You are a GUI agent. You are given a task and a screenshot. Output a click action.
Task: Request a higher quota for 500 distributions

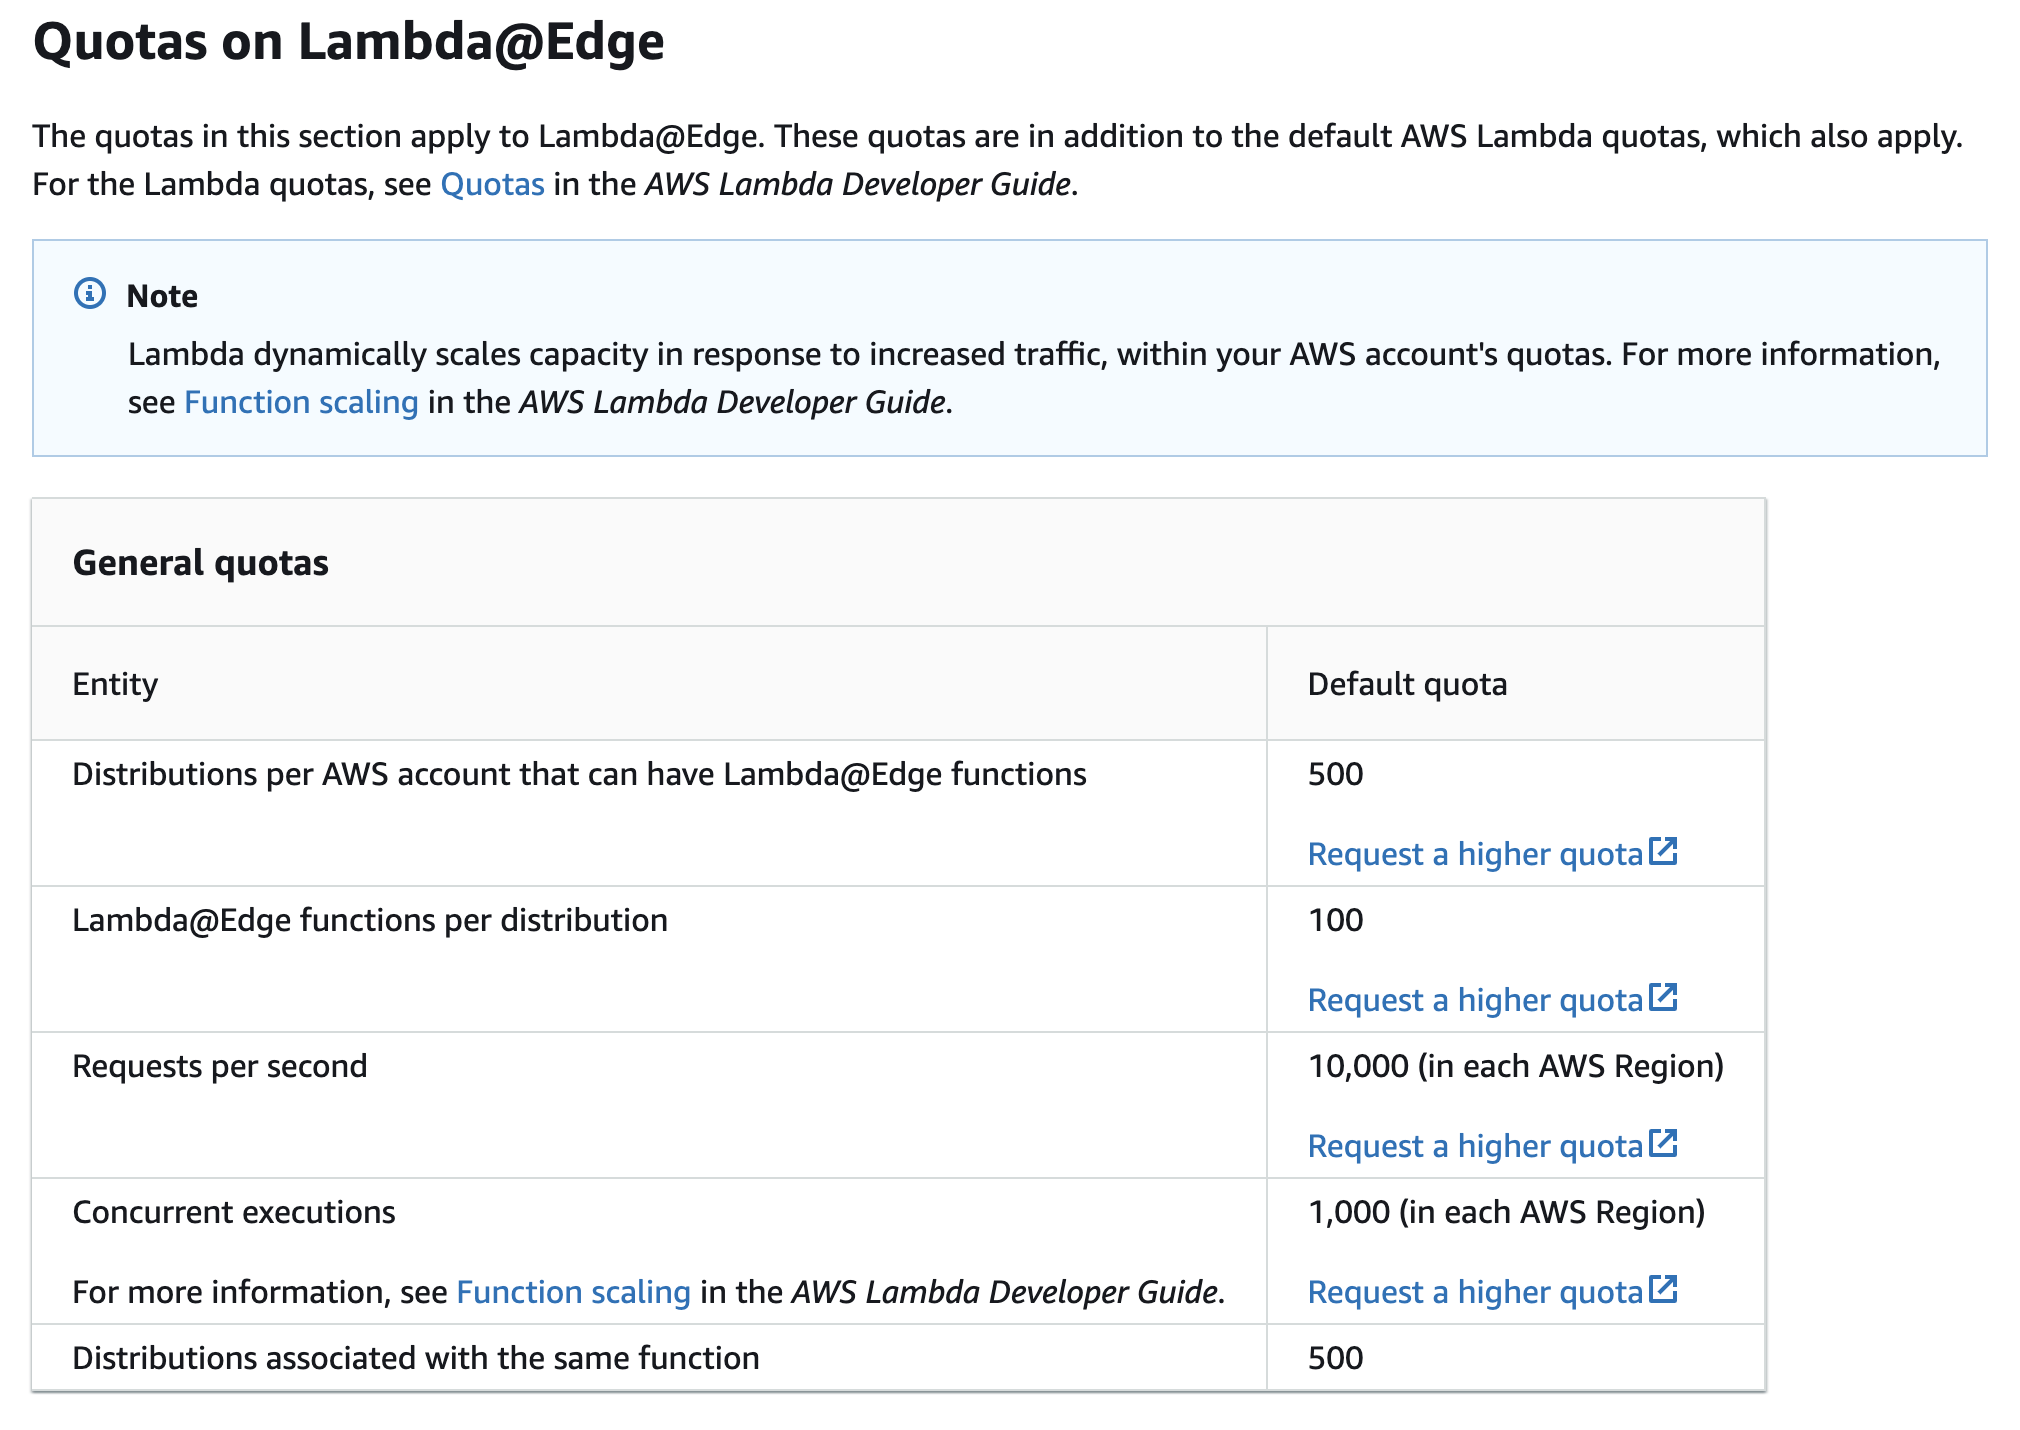[1475, 854]
